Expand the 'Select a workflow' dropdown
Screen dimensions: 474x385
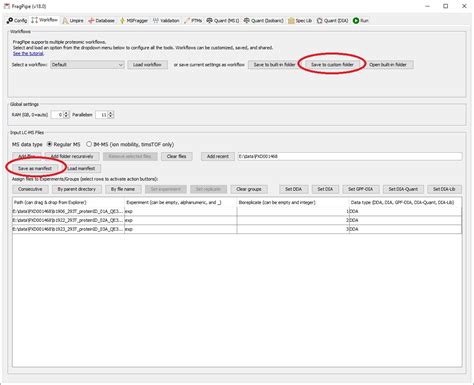87,65
